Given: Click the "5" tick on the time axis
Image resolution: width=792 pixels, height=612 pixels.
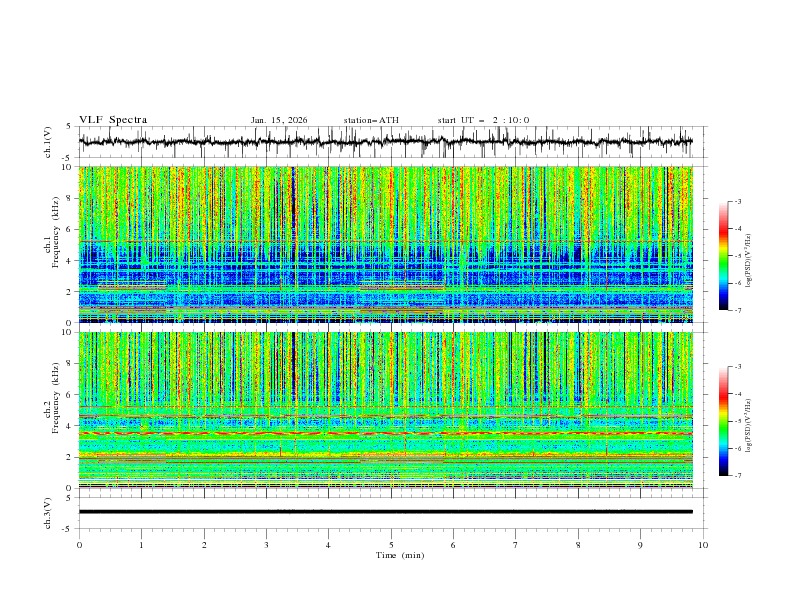Looking at the screenshot, I should (x=391, y=545).
